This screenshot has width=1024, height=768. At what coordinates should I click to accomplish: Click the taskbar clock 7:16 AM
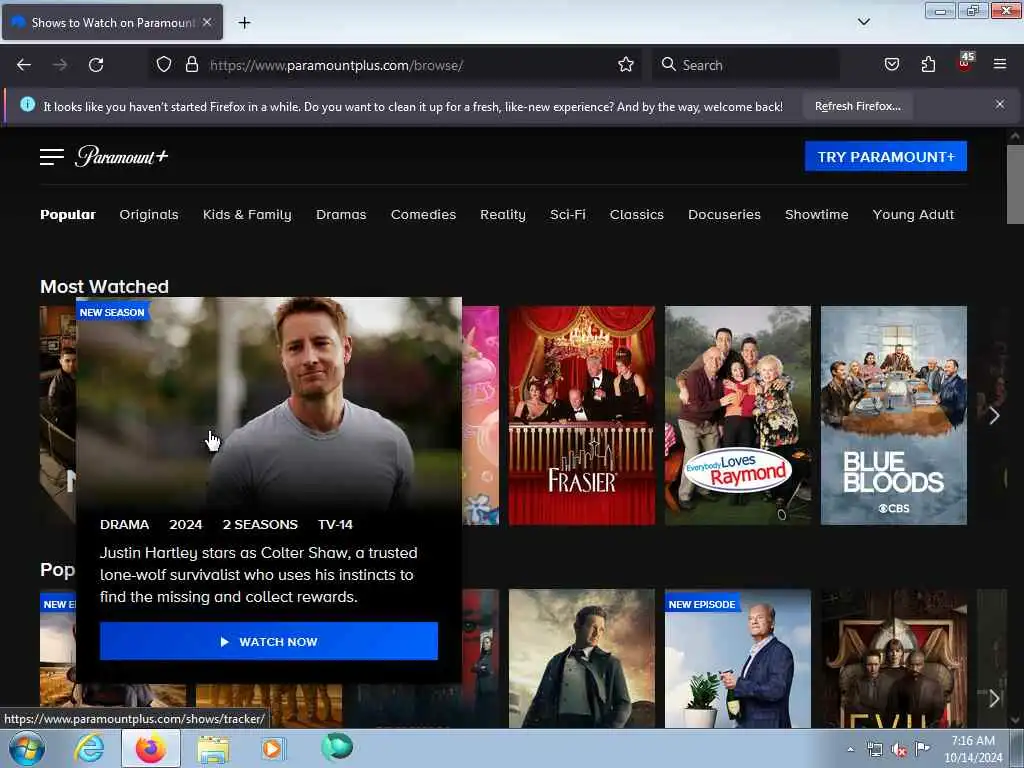click(x=973, y=749)
